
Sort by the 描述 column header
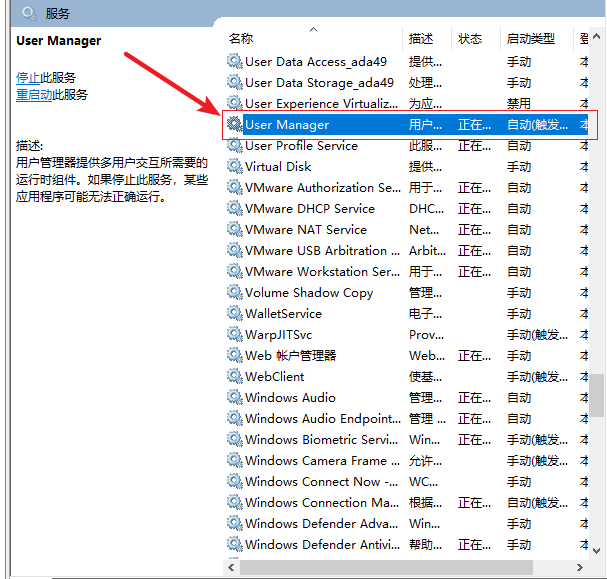click(421, 39)
